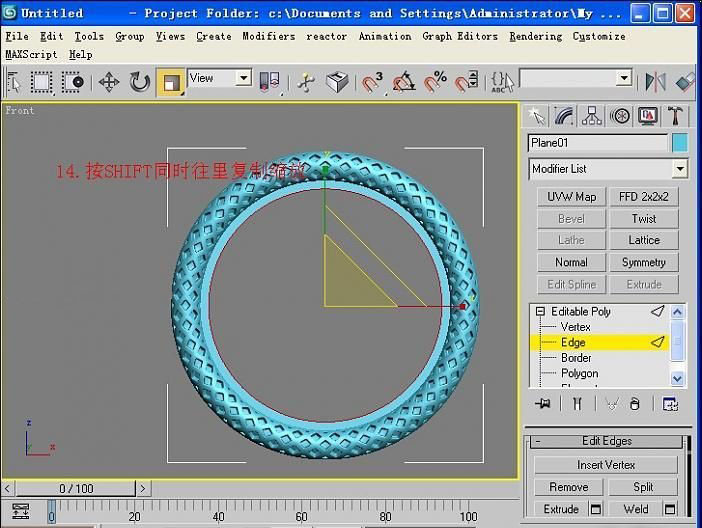Screen dimensions: 702x528
Task: Click the Select and Uniform Scale tool
Action: [x=171, y=82]
